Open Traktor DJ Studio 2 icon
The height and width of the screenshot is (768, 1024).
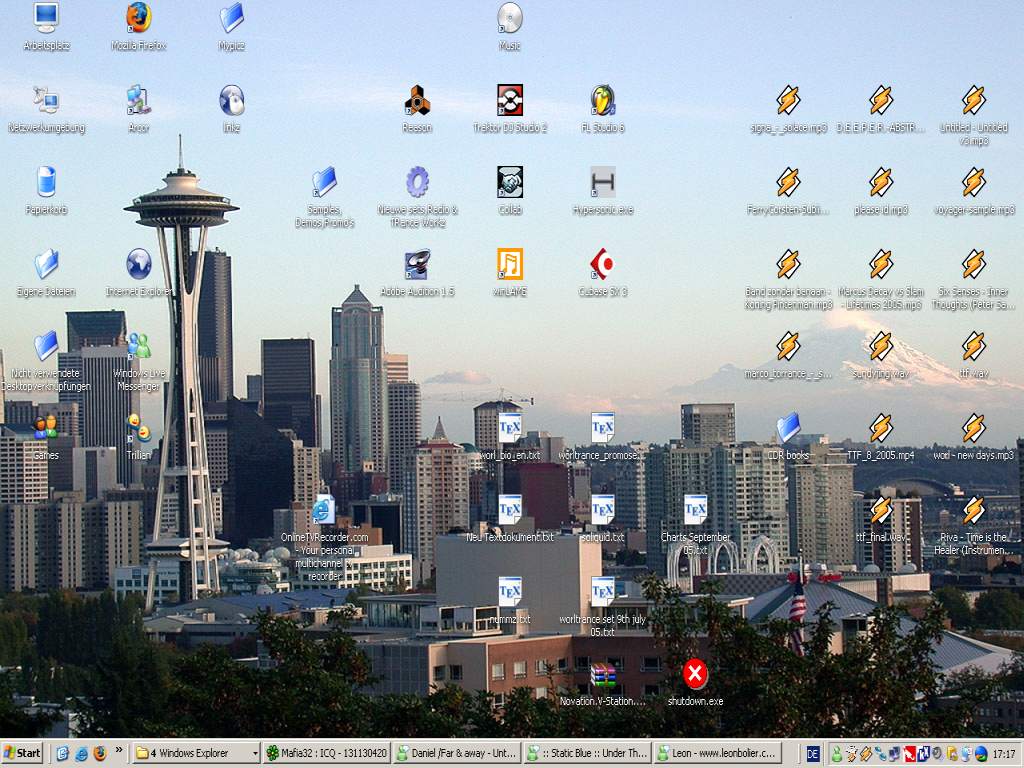coord(510,100)
